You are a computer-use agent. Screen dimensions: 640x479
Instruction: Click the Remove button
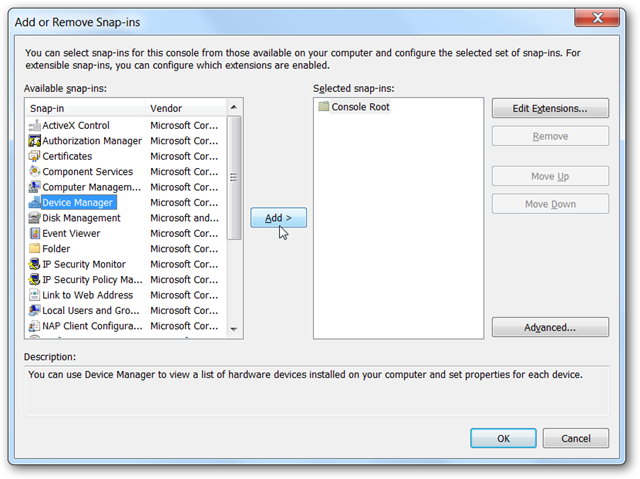(x=550, y=136)
